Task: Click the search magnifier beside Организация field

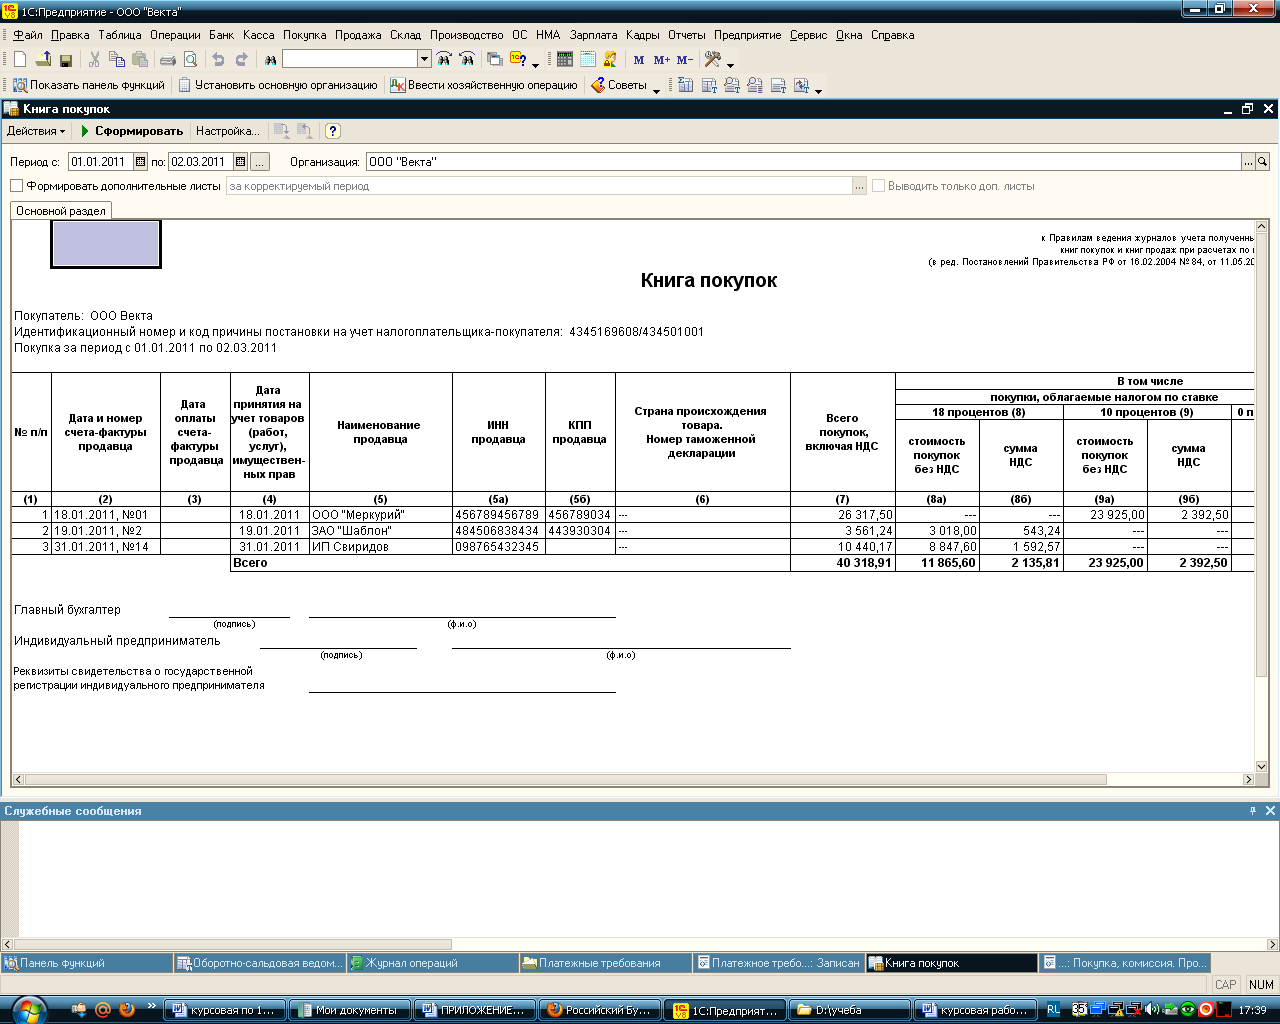Action: click(x=1262, y=161)
